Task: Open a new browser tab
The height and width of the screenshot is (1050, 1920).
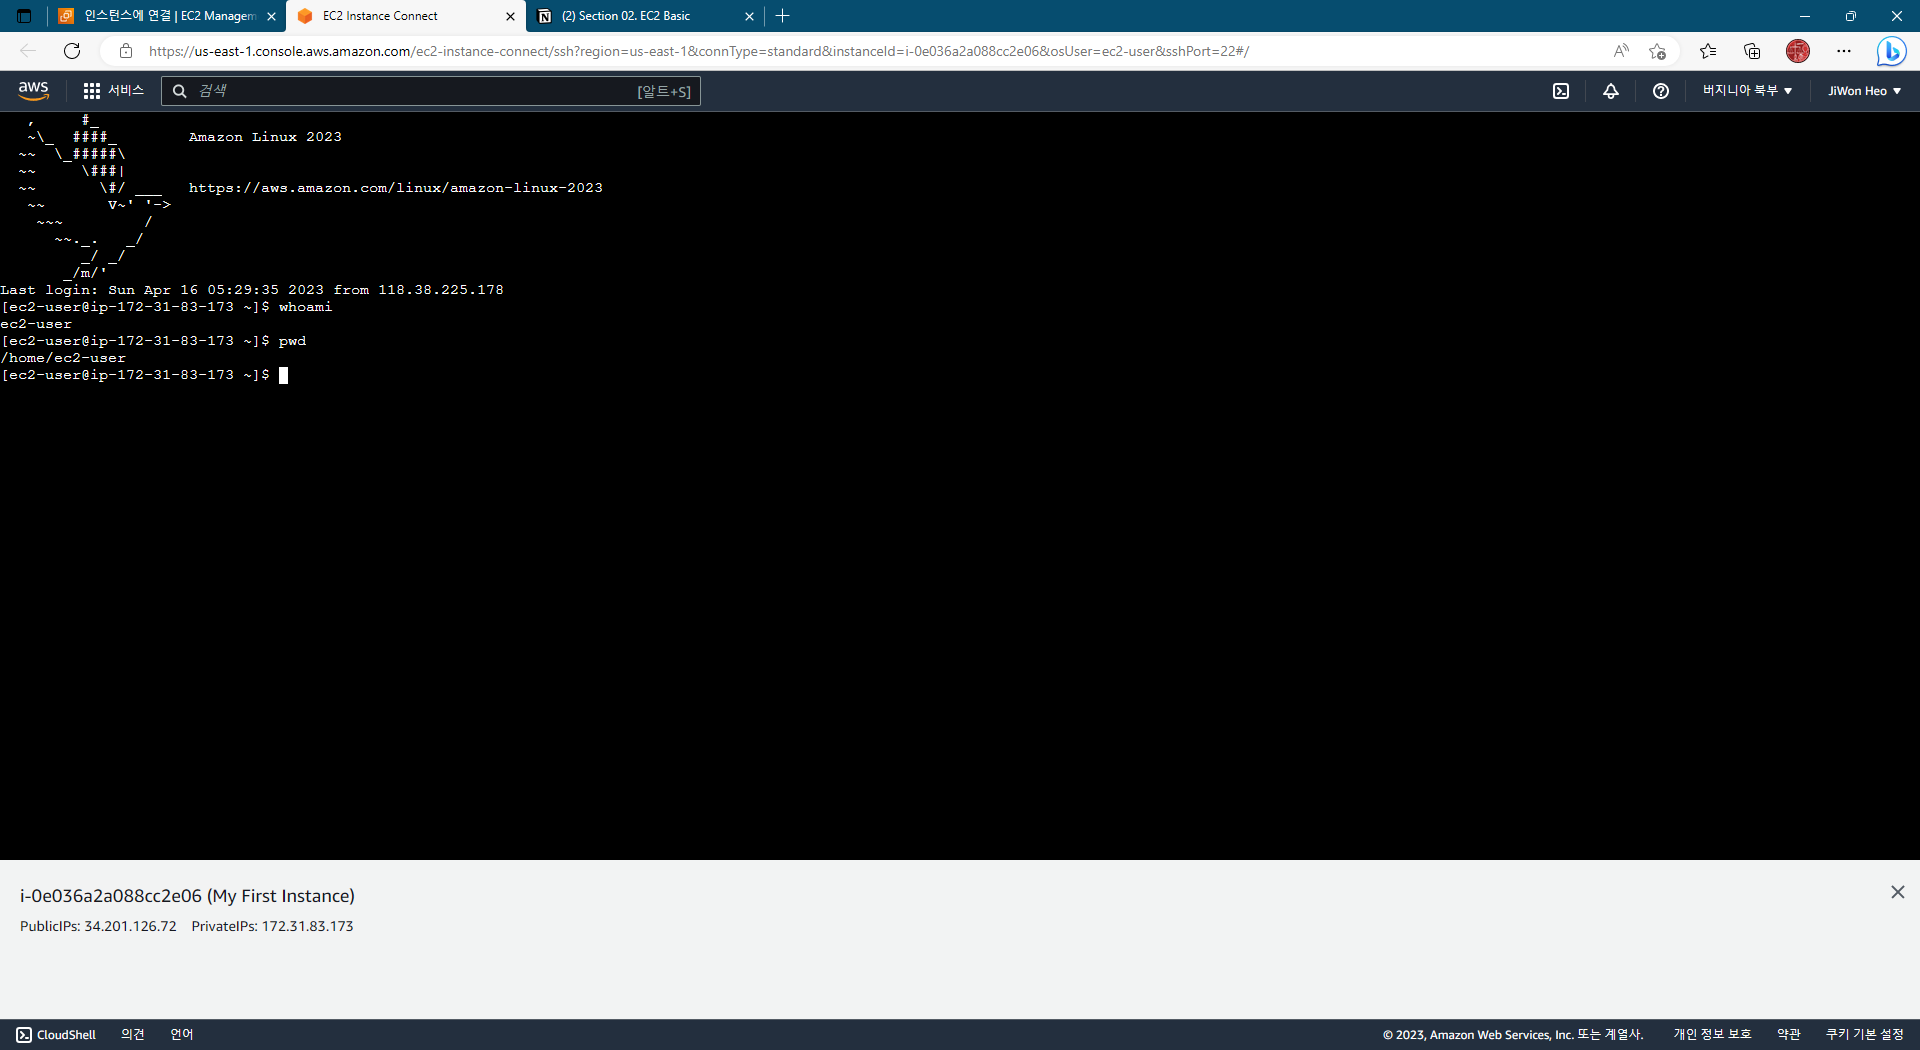Action: [x=783, y=16]
